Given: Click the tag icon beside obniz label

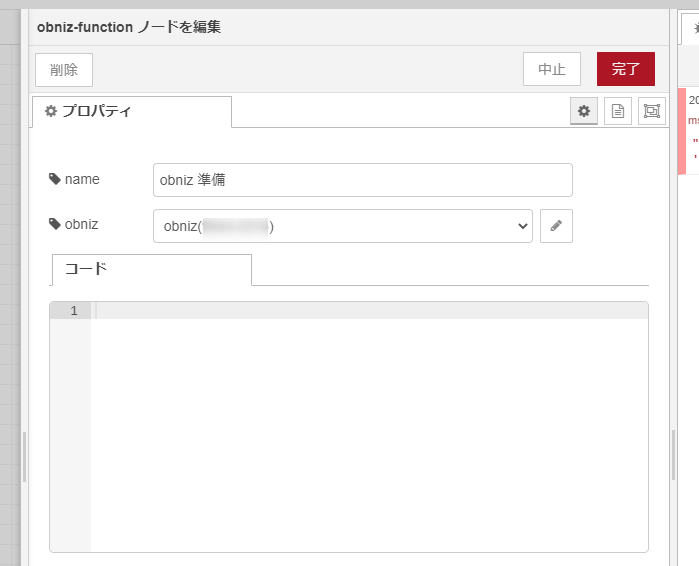Looking at the screenshot, I should (54, 224).
